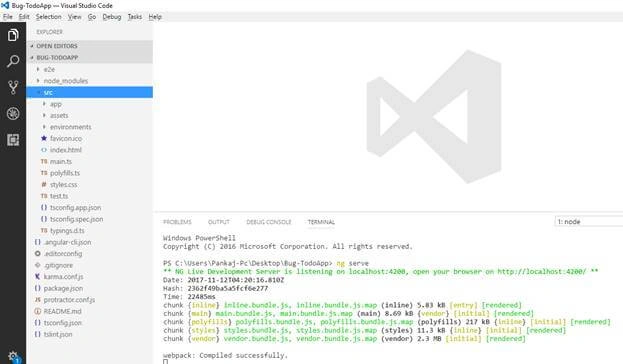Open the Debug view in activity bar

point(13,114)
